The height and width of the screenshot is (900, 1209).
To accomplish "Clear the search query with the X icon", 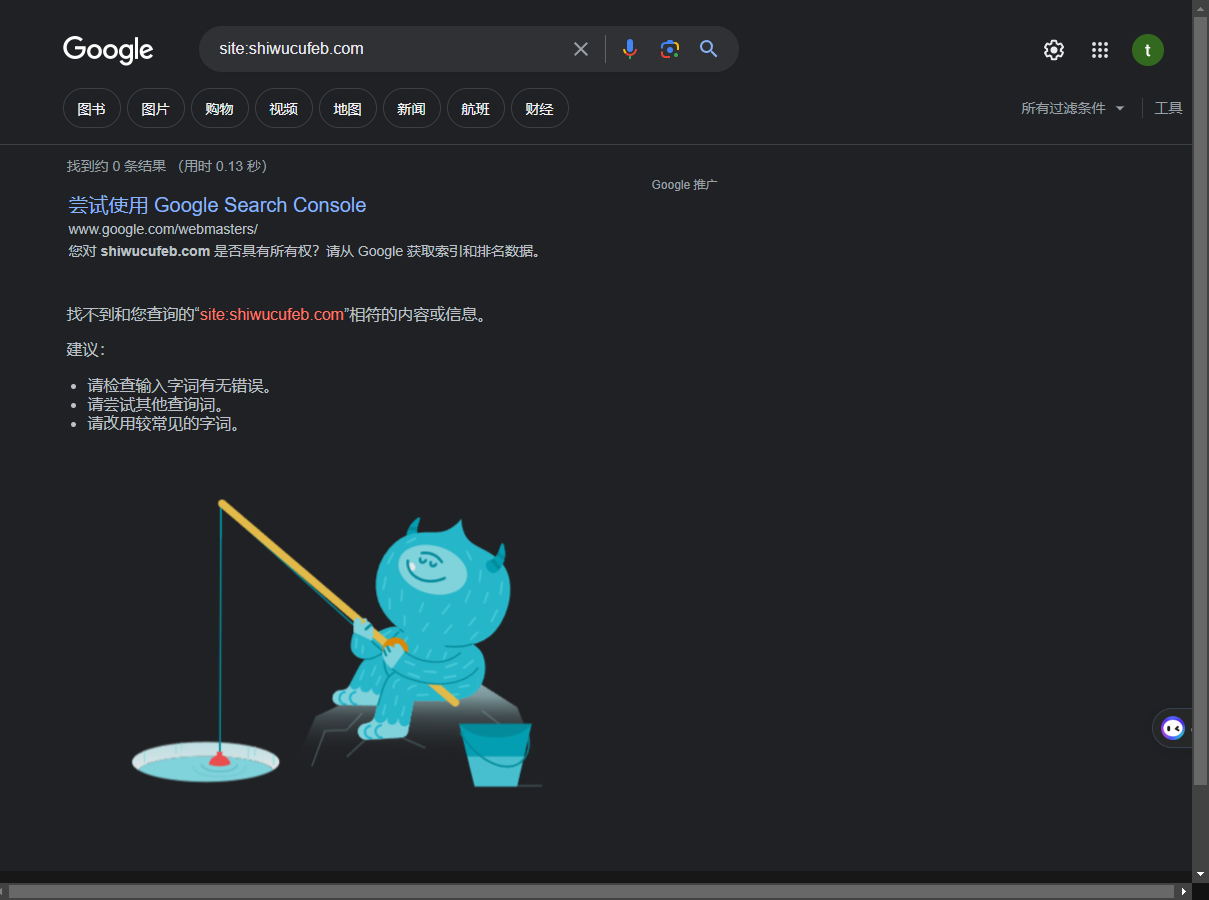I will tap(581, 48).
